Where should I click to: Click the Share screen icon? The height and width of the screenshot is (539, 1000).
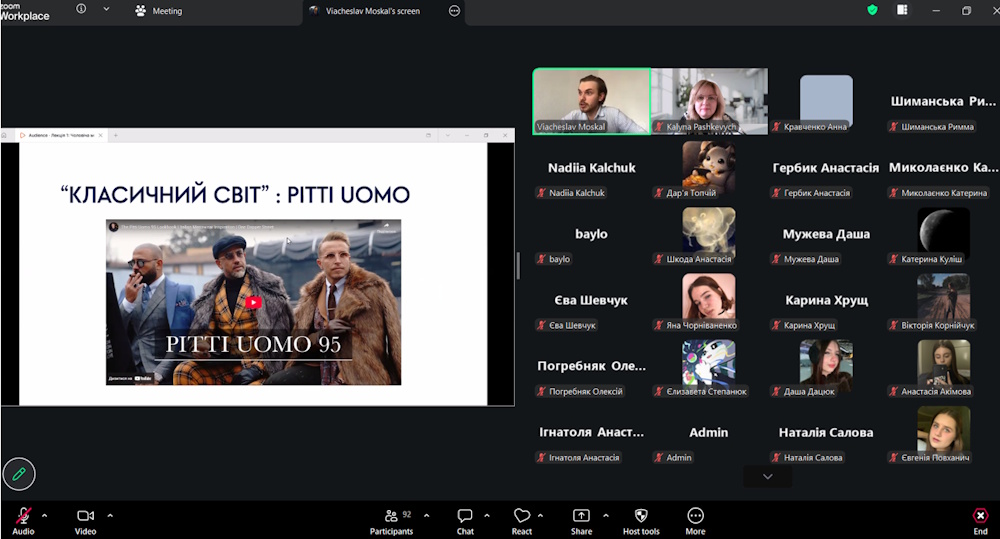[581, 516]
